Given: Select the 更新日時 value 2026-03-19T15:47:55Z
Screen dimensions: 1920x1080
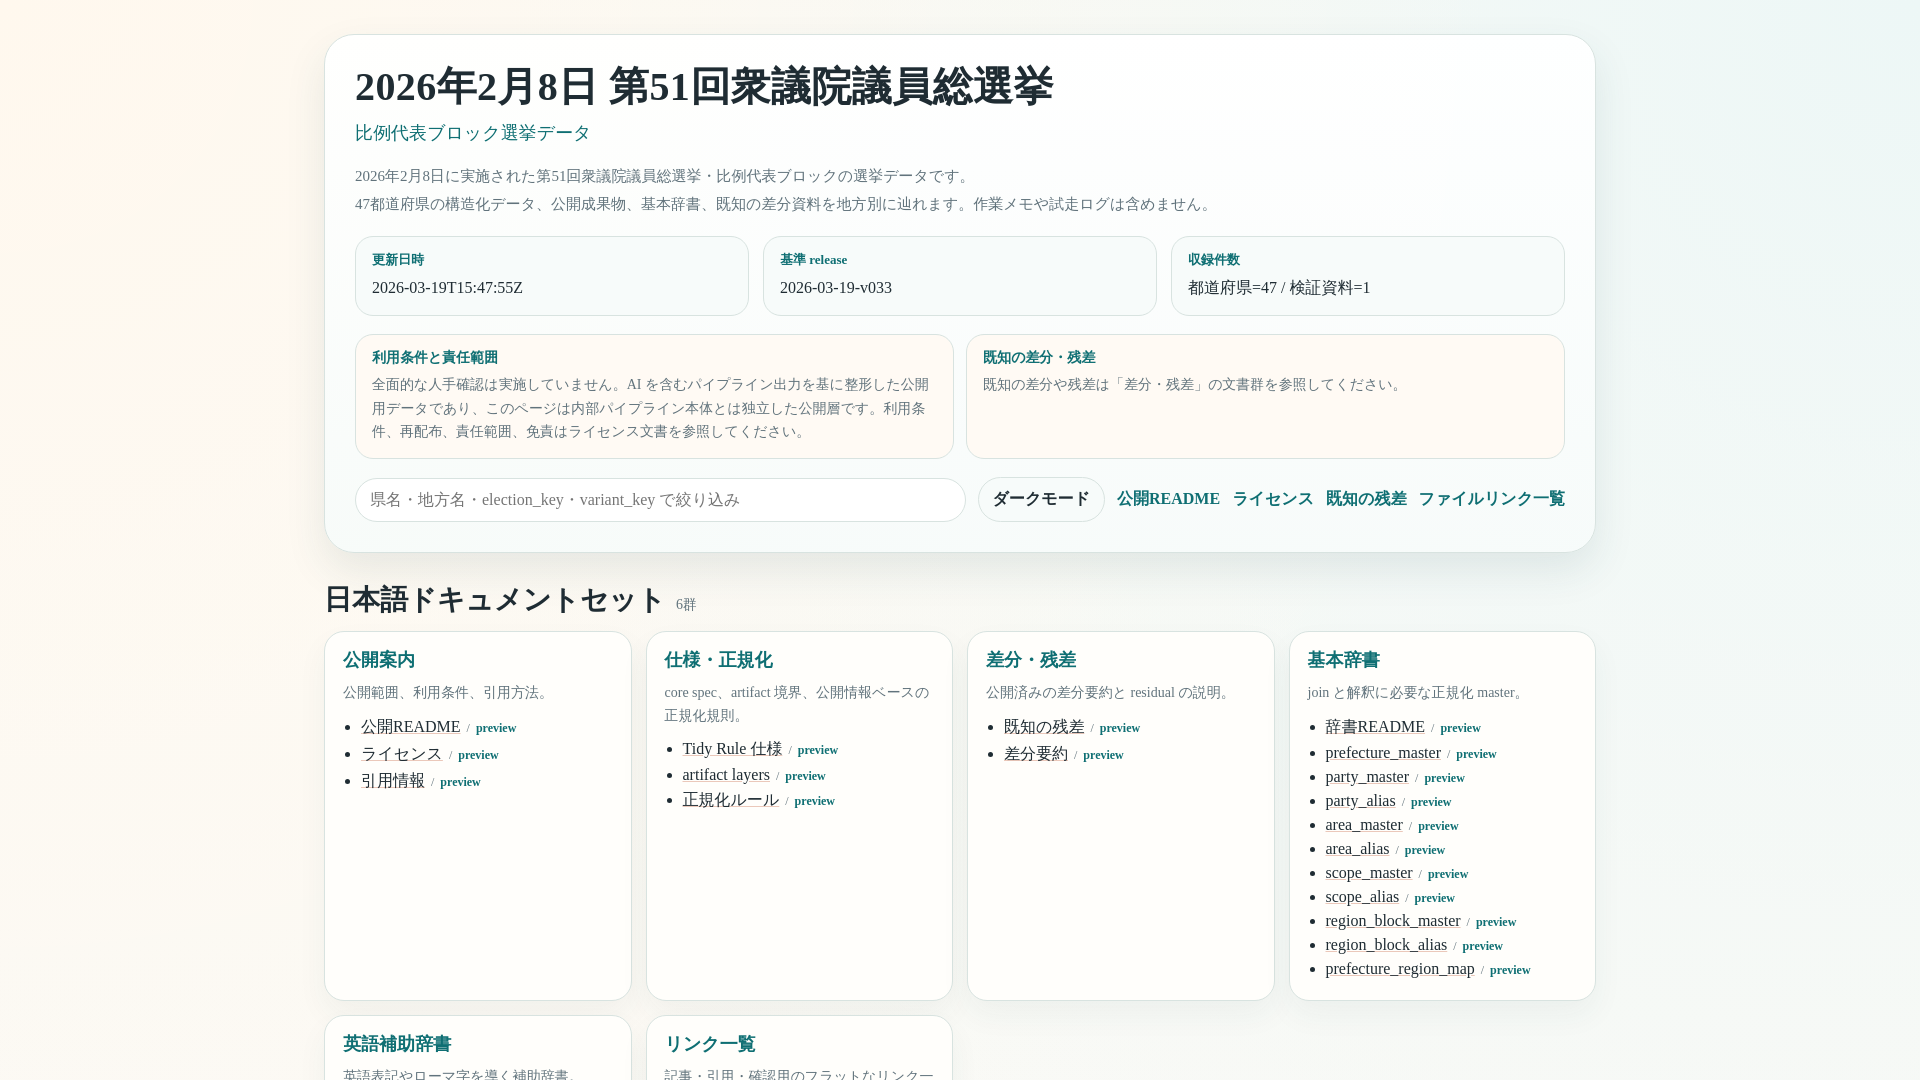Looking at the screenshot, I should (447, 288).
